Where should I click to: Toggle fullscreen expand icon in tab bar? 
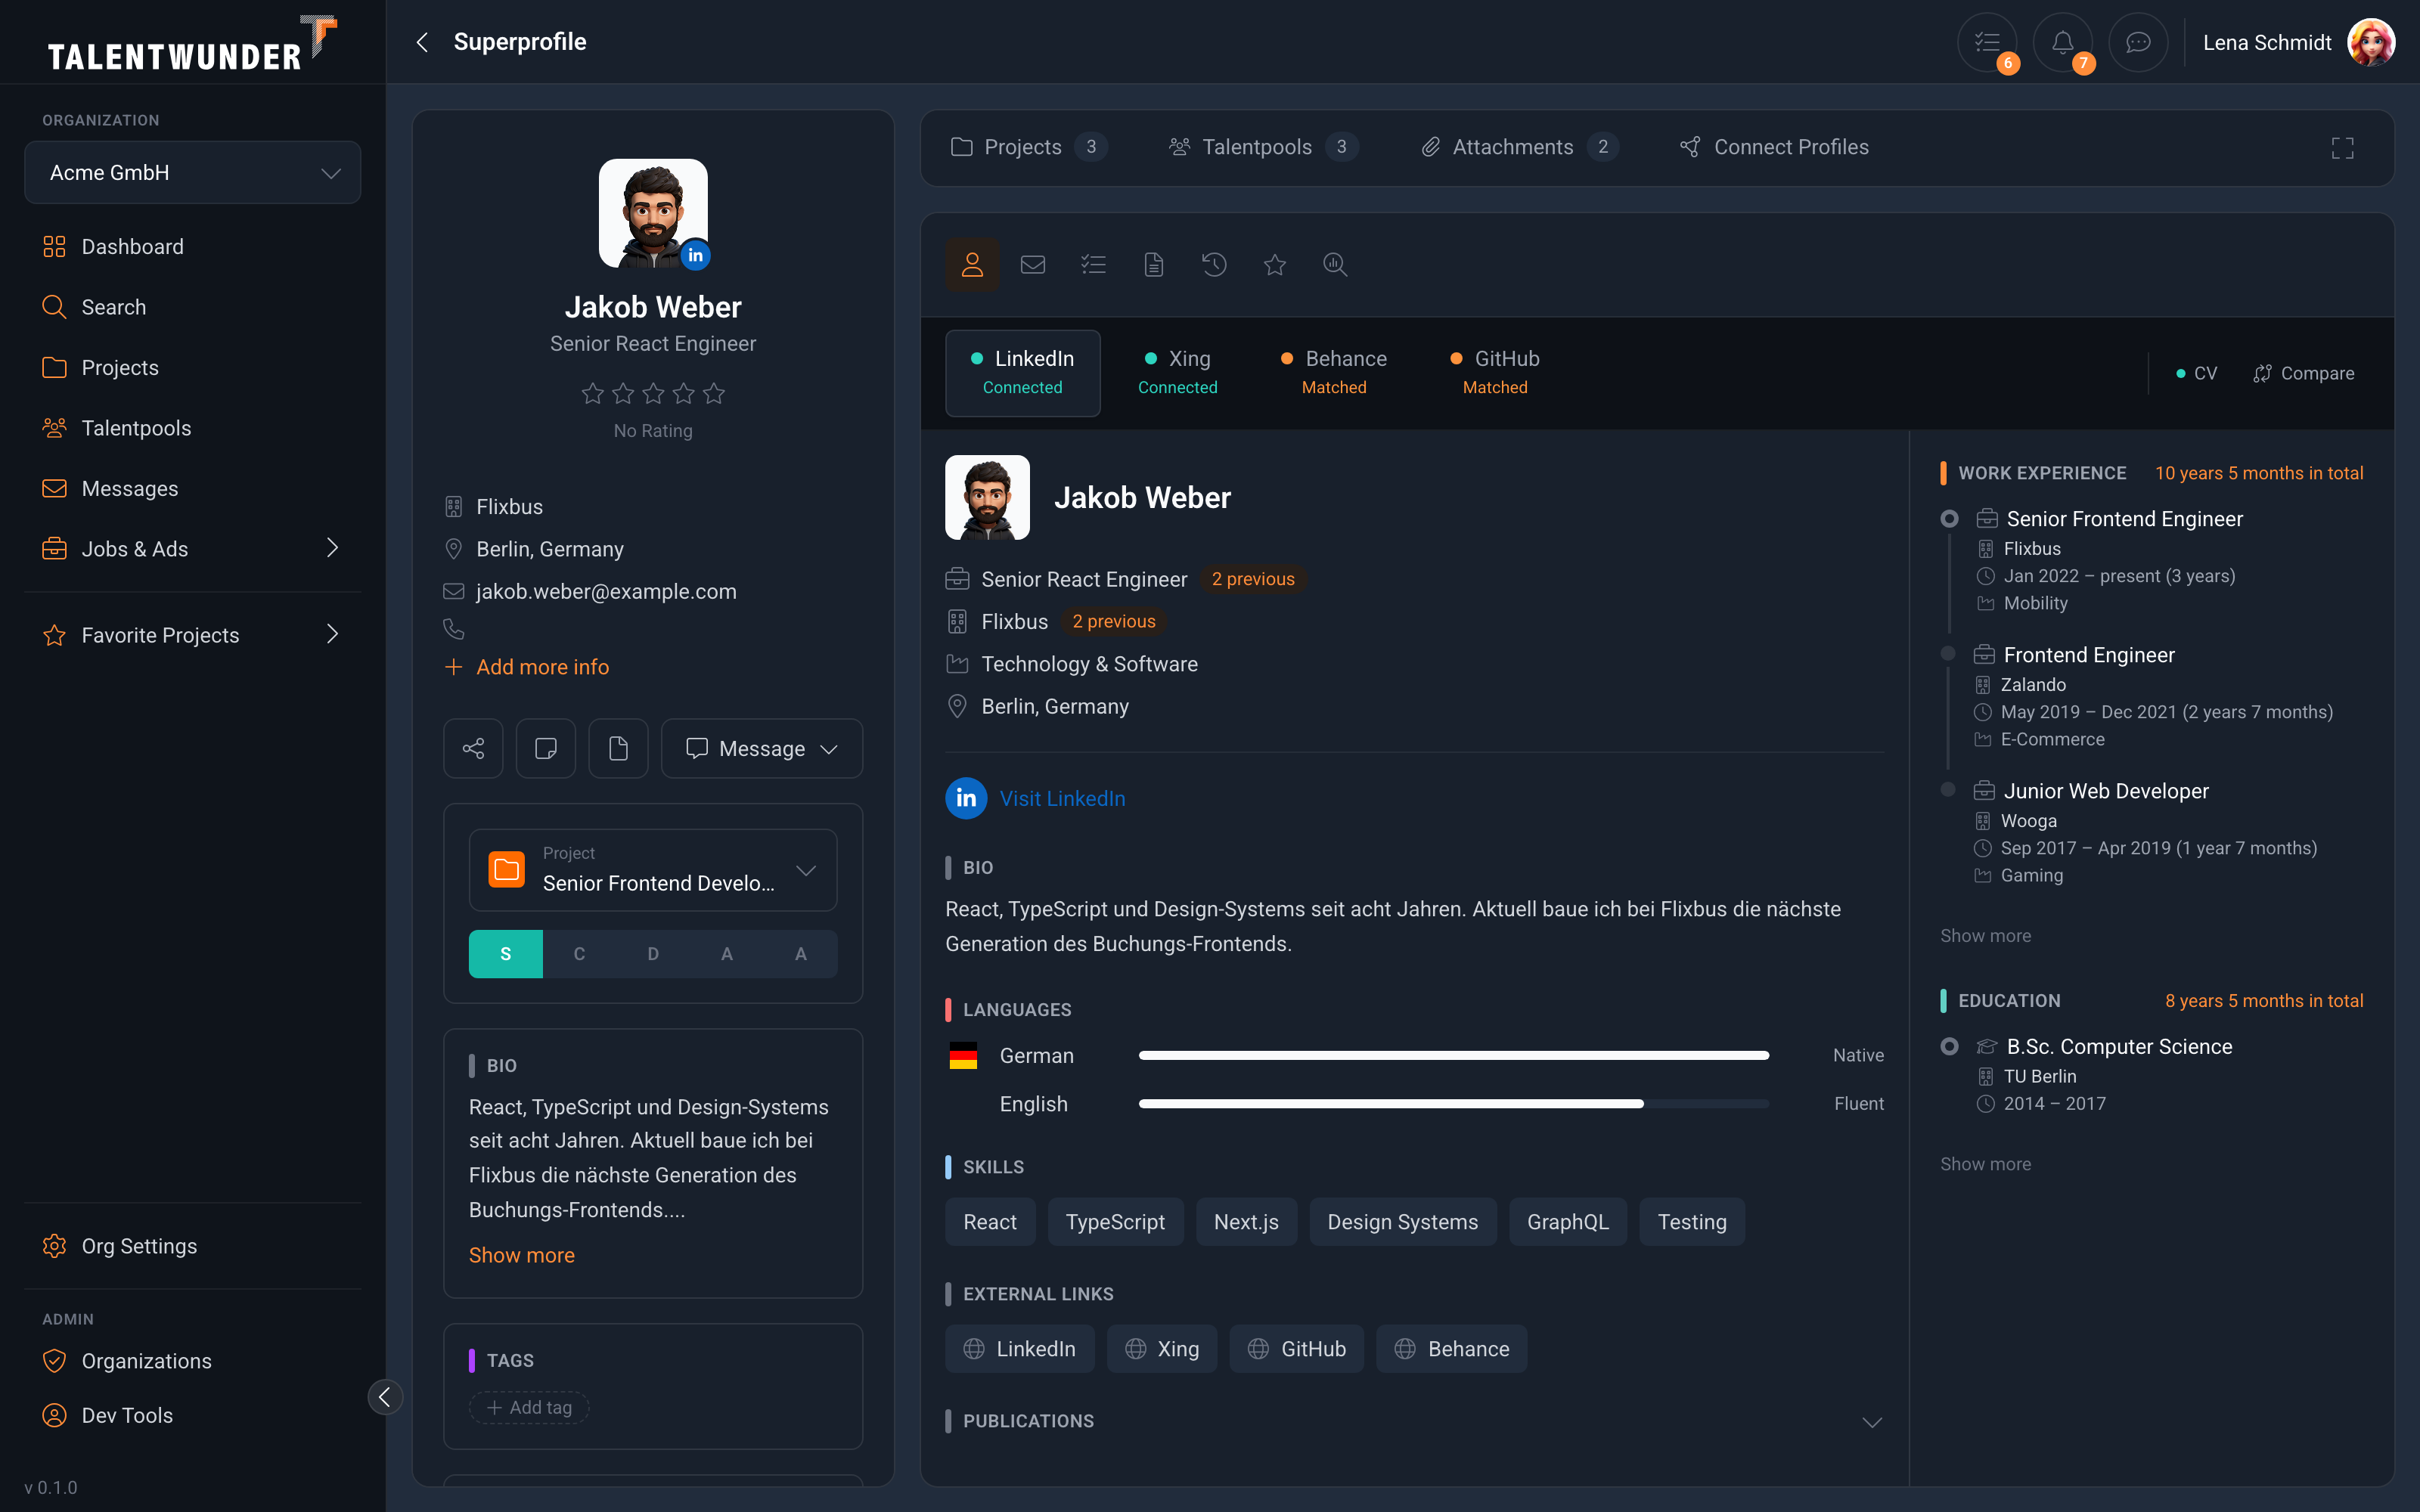pos(2342,148)
